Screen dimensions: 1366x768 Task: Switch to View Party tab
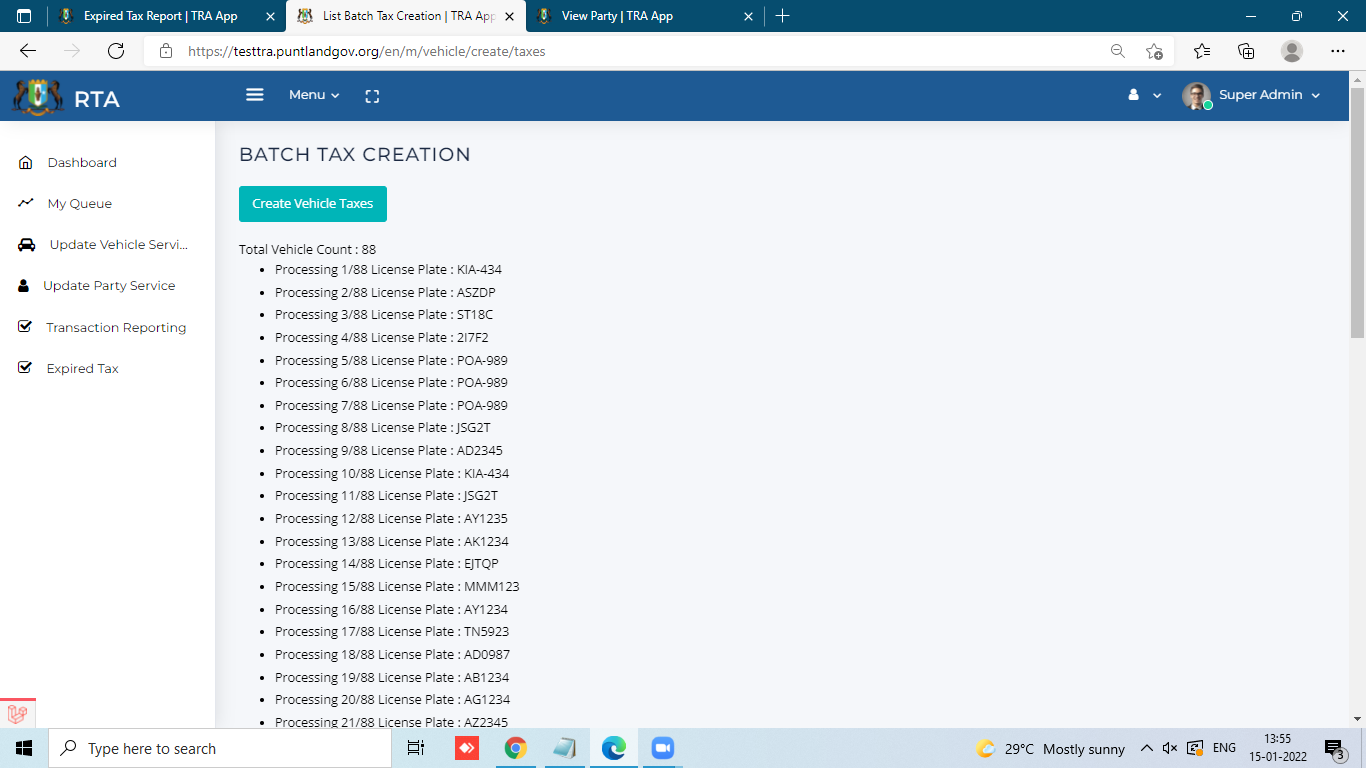coord(645,16)
